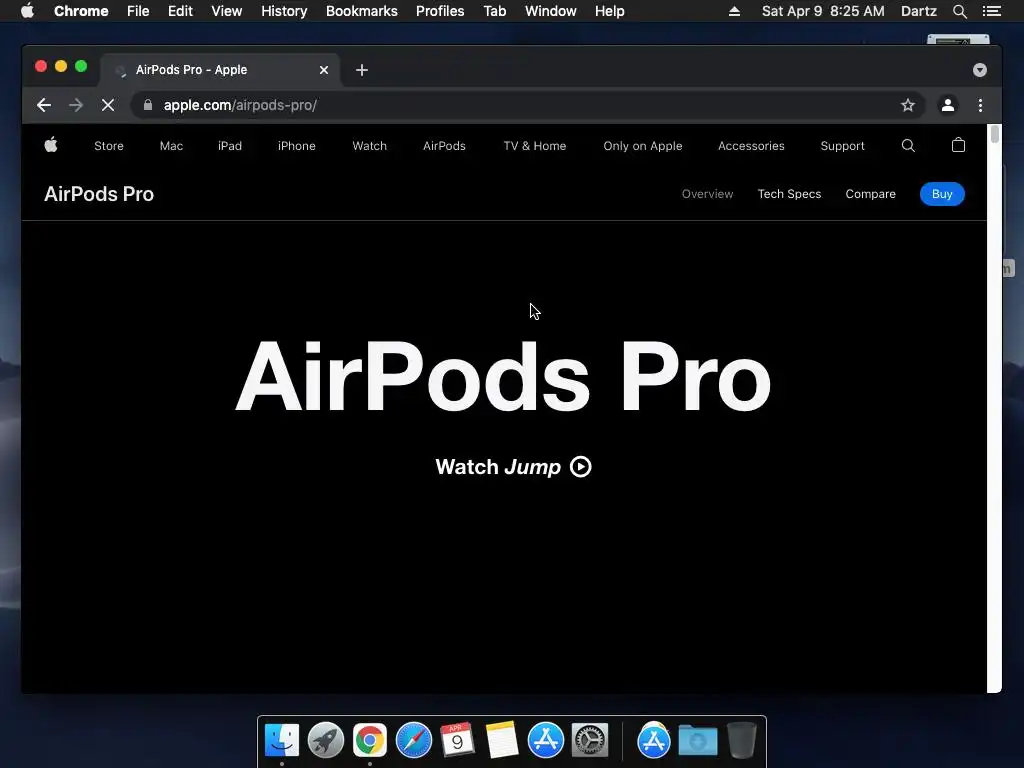Open the Compare link
The height and width of the screenshot is (768, 1024).
coord(871,194)
